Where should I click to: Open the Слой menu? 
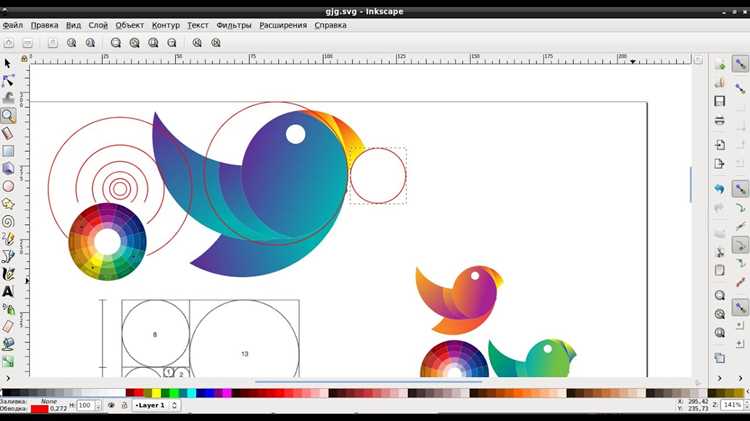click(98, 25)
